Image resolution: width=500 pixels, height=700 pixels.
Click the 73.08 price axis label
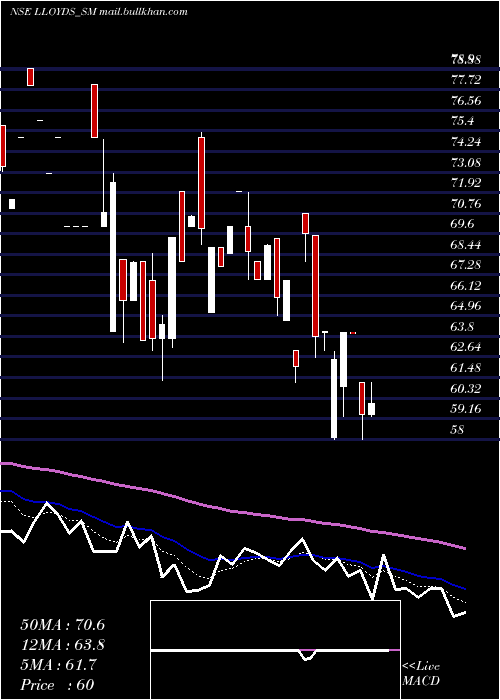coord(466,162)
